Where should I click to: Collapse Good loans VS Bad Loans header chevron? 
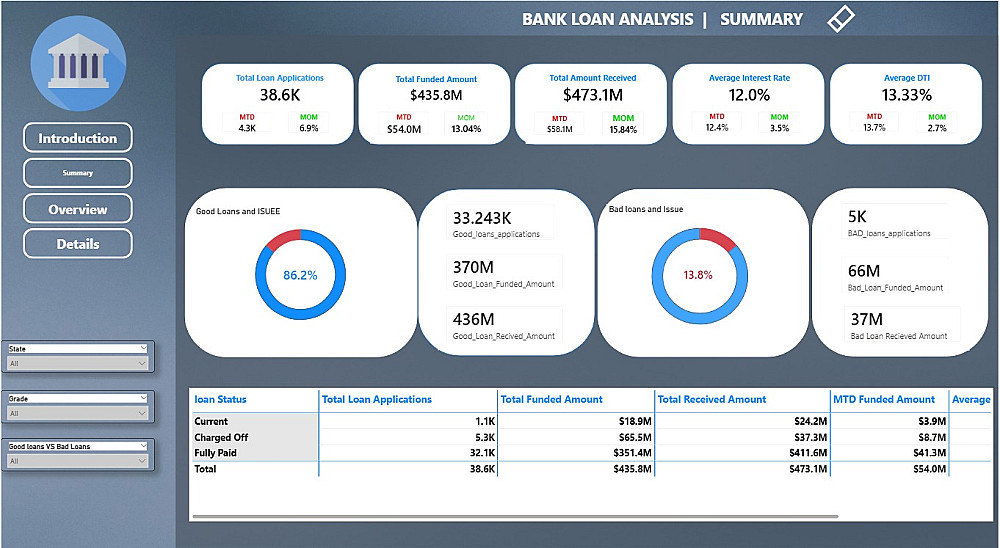coord(143,446)
